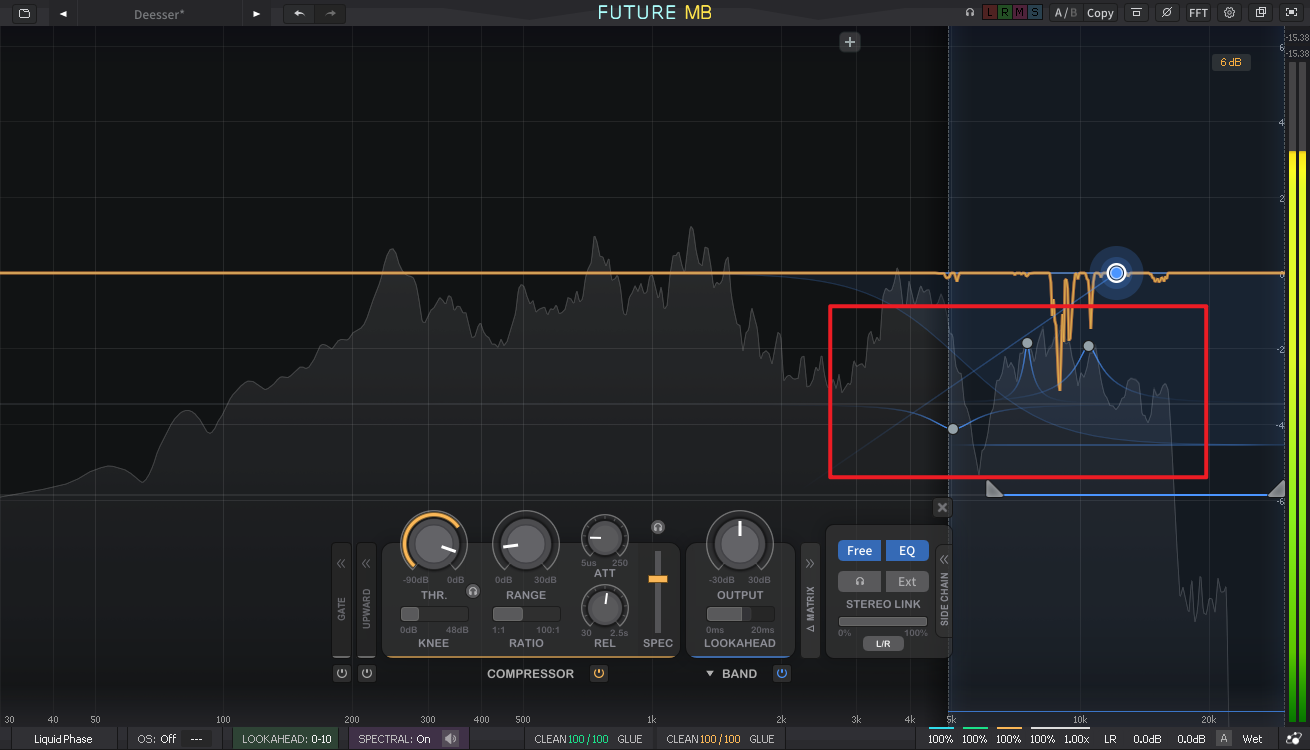This screenshot has width=1310, height=750.
Task: Click the phase invert icon
Action: coord(1166,13)
